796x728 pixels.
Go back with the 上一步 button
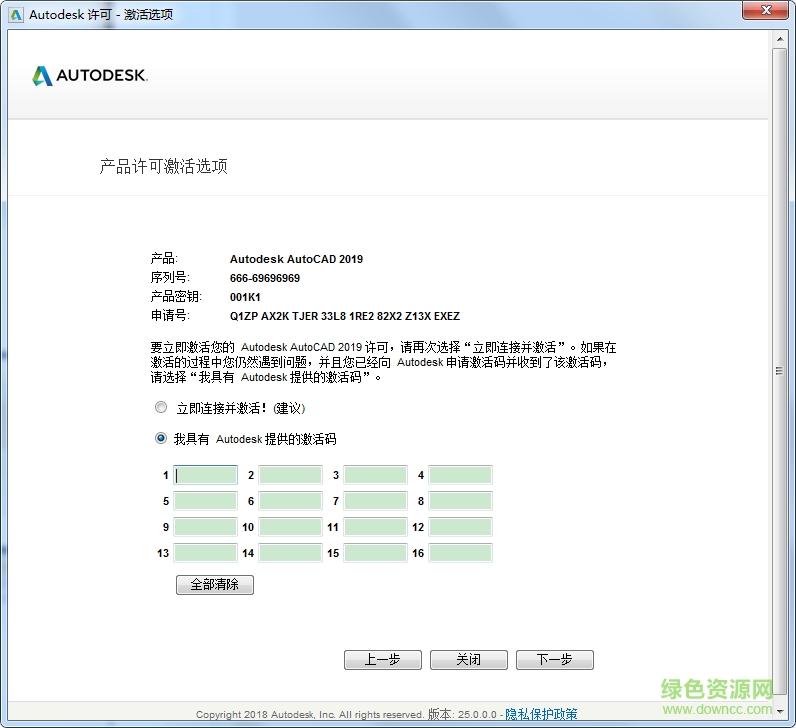coord(382,660)
